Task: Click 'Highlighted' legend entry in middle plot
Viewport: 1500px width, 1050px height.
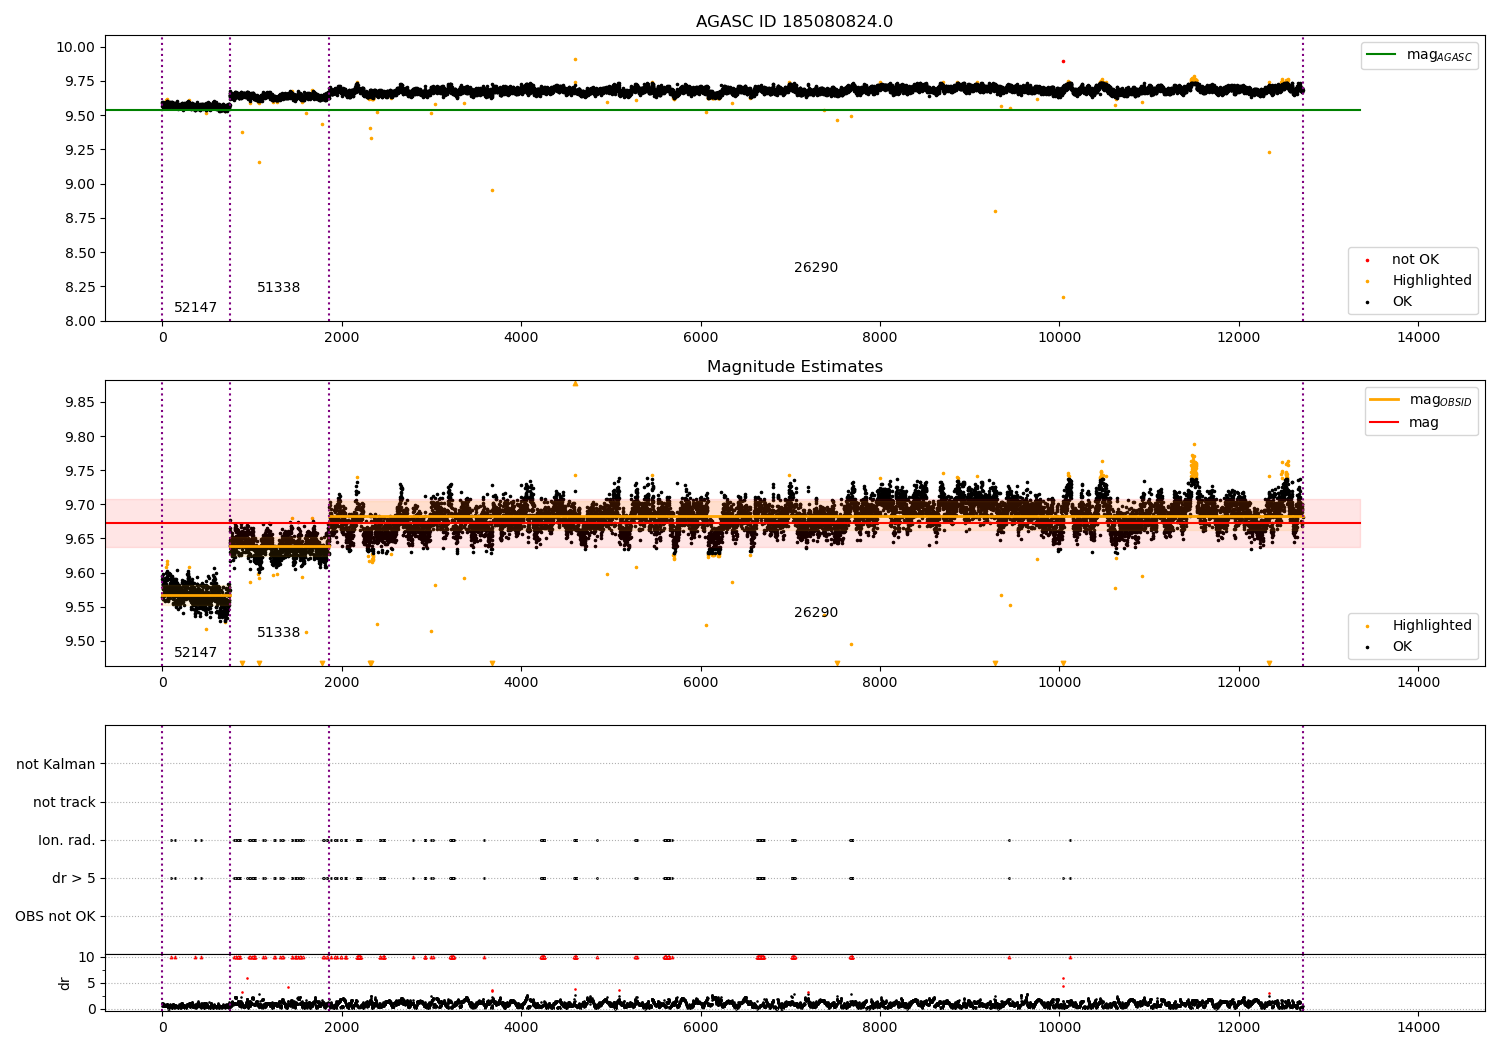Action: (x=1420, y=626)
